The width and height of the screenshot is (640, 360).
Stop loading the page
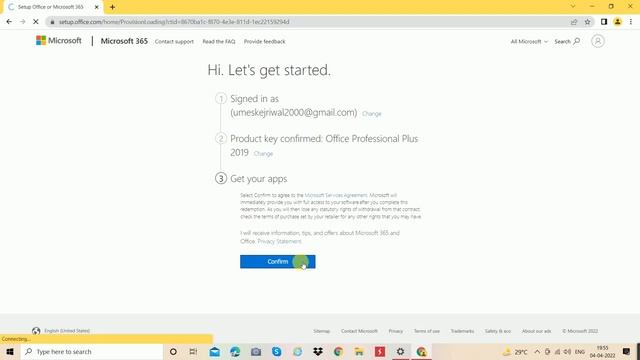(36, 22)
